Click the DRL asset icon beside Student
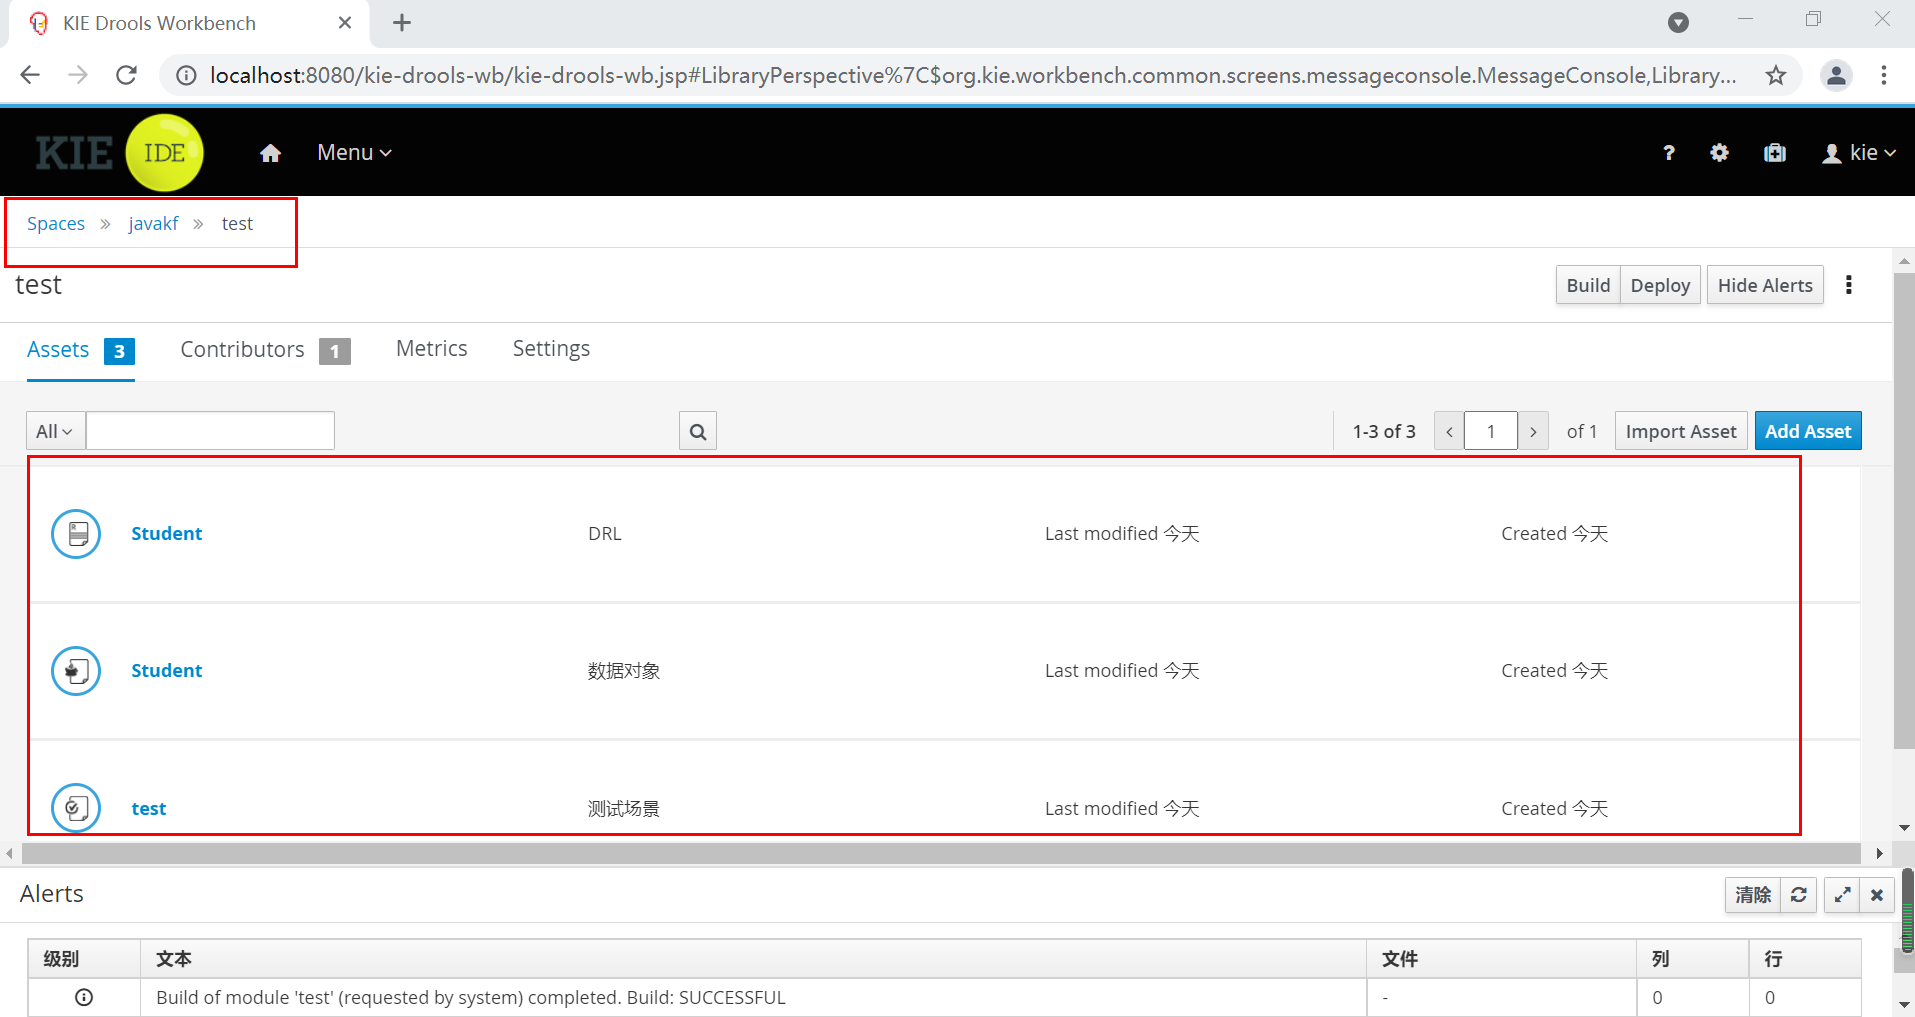 pyautogui.click(x=75, y=533)
